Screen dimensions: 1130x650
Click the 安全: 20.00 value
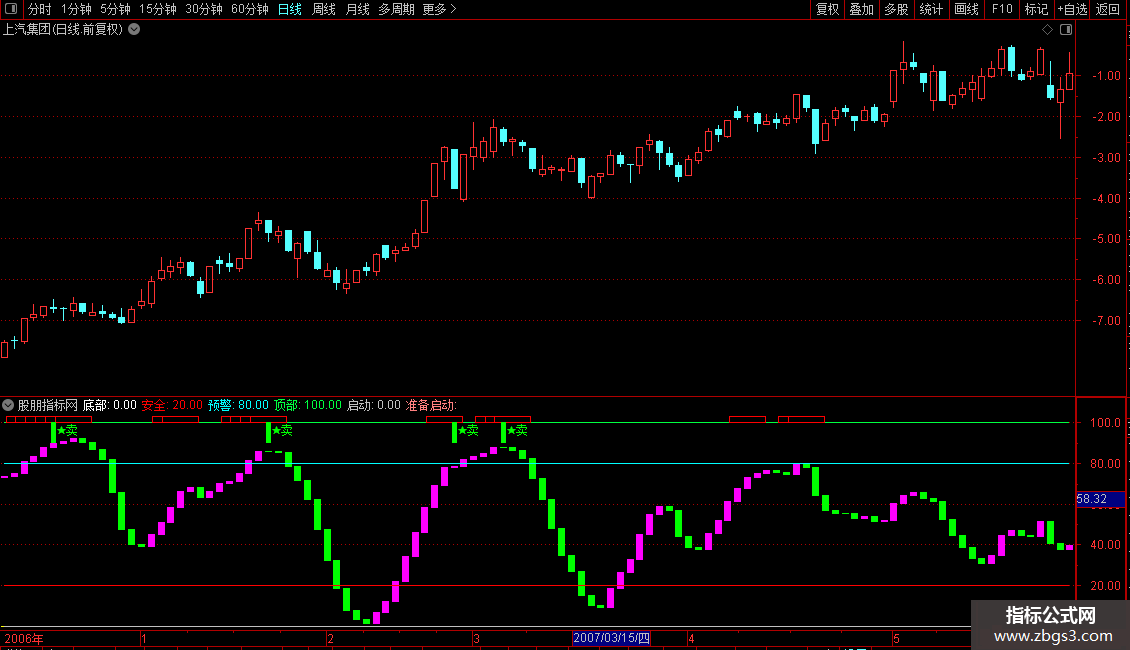[172, 405]
